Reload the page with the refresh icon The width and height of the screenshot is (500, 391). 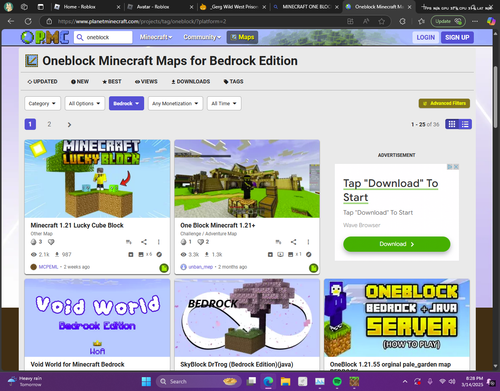[28, 21]
